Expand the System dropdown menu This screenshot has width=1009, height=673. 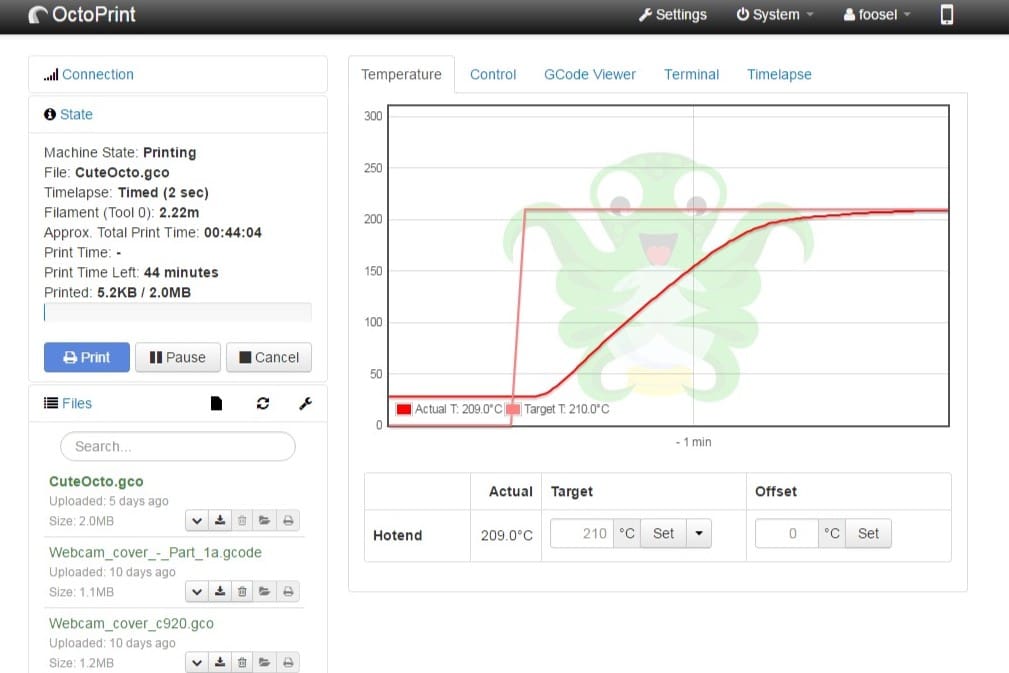pyautogui.click(x=775, y=14)
